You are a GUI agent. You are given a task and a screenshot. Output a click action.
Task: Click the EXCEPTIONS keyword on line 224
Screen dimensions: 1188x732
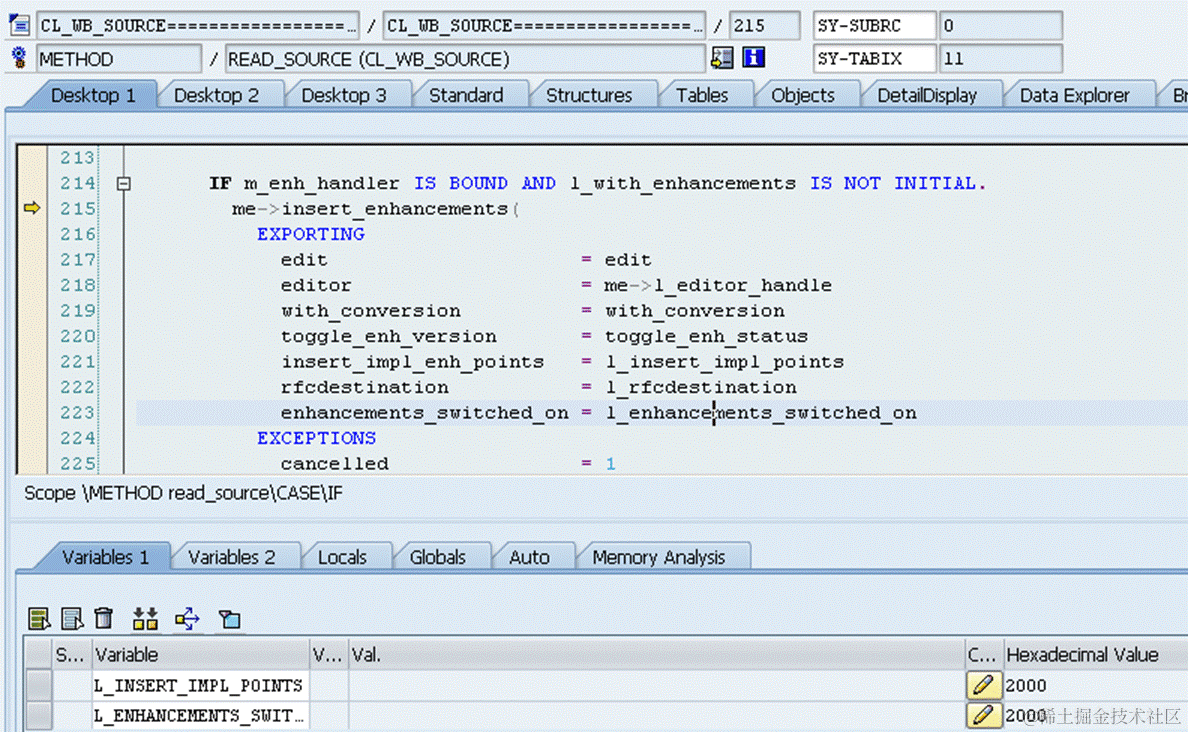click(316, 438)
